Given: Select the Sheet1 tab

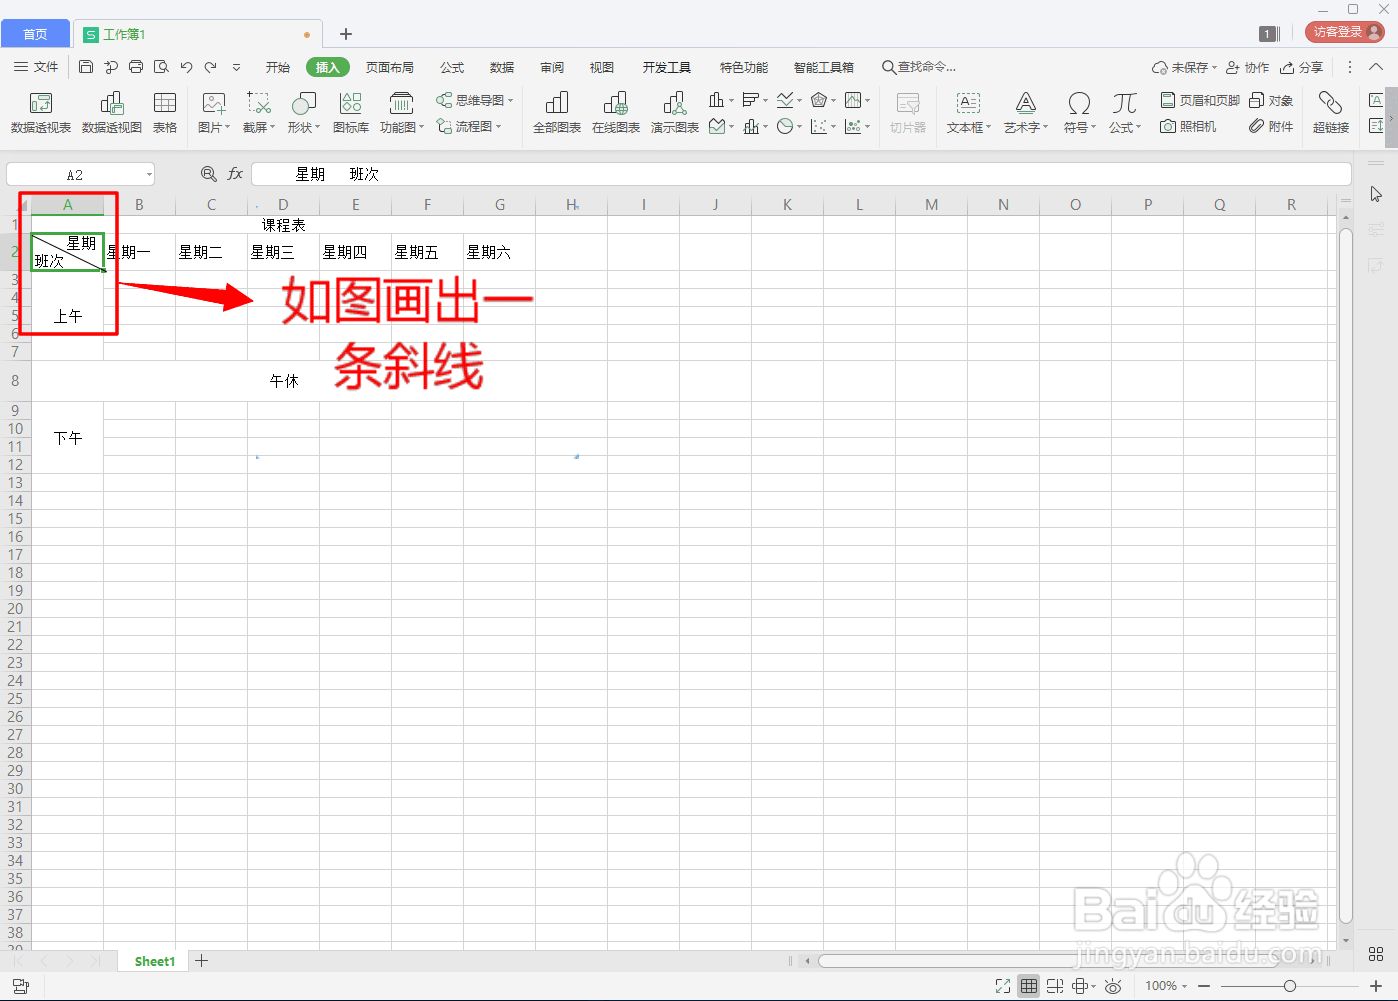Looking at the screenshot, I should [x=155, y=961].
